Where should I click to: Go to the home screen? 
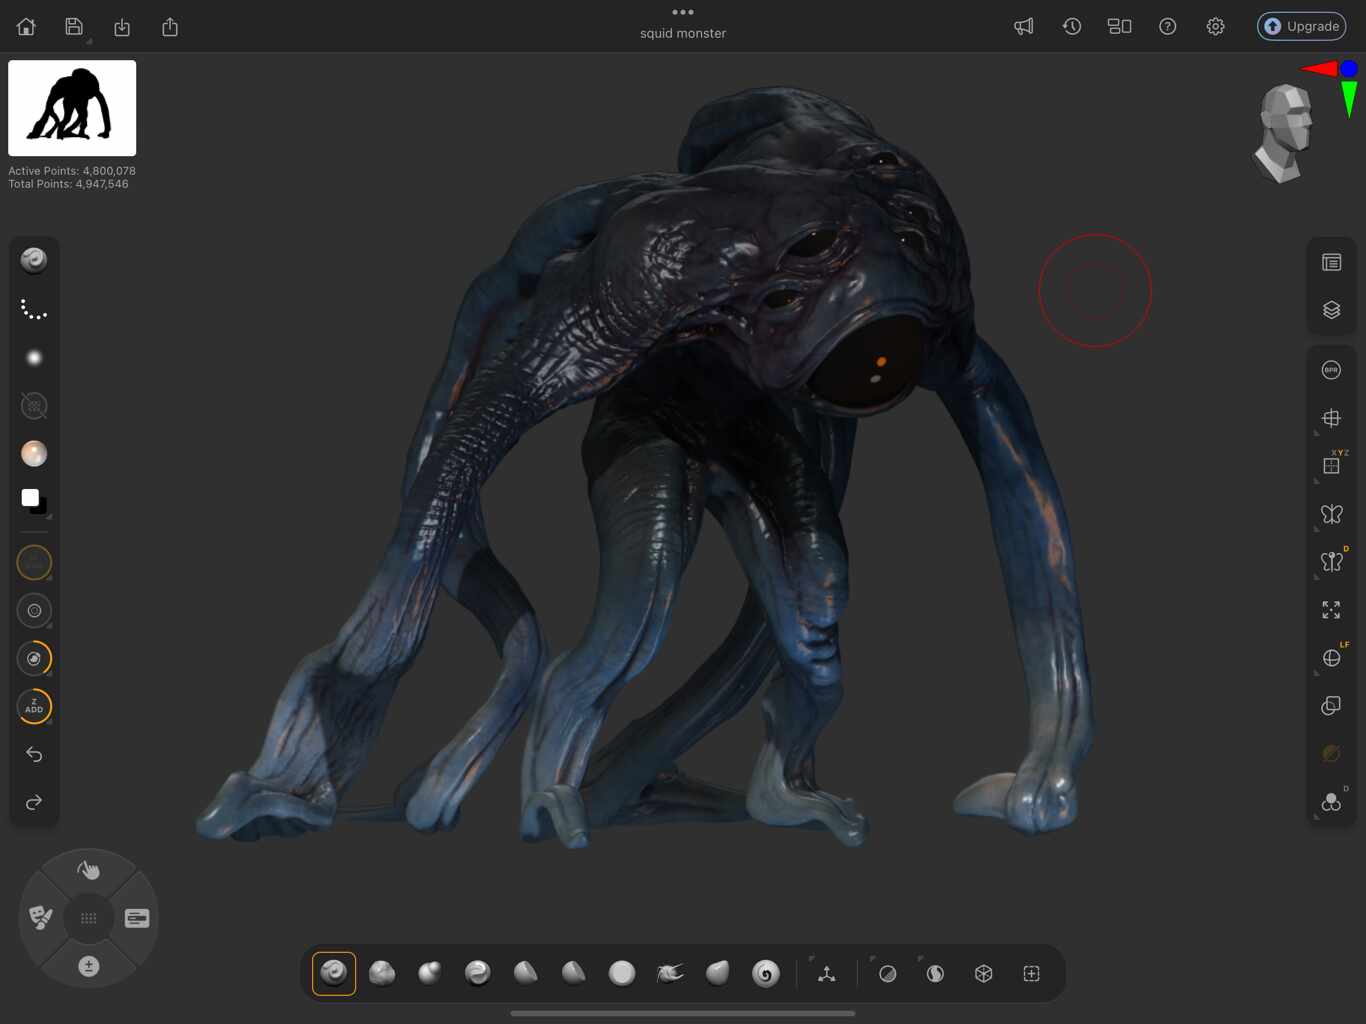[x=26, y=27]
